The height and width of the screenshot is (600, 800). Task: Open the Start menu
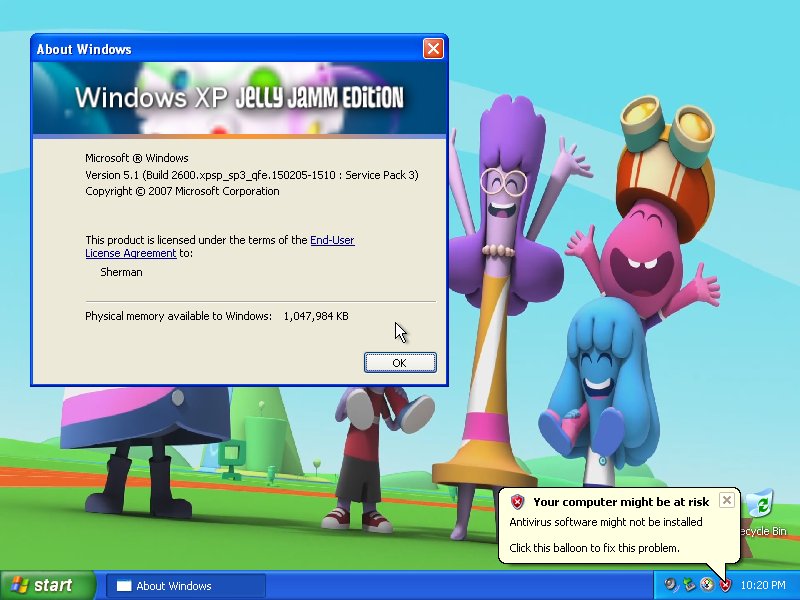click(x=47, y=585)
